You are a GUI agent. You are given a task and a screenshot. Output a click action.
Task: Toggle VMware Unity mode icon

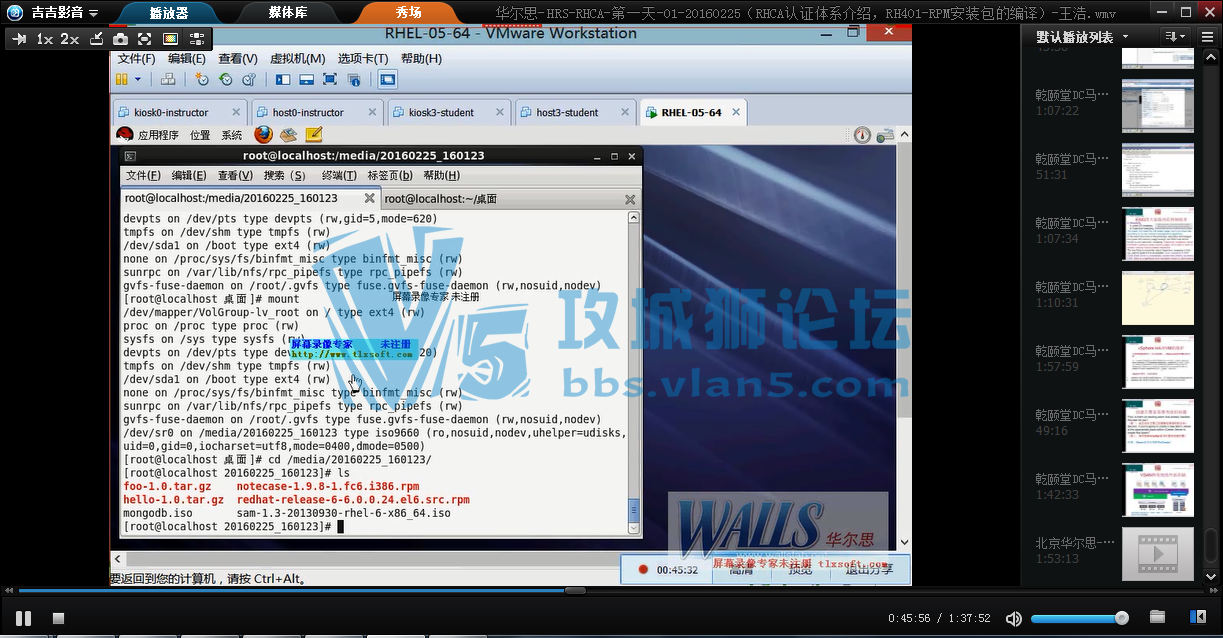(354, 80)
